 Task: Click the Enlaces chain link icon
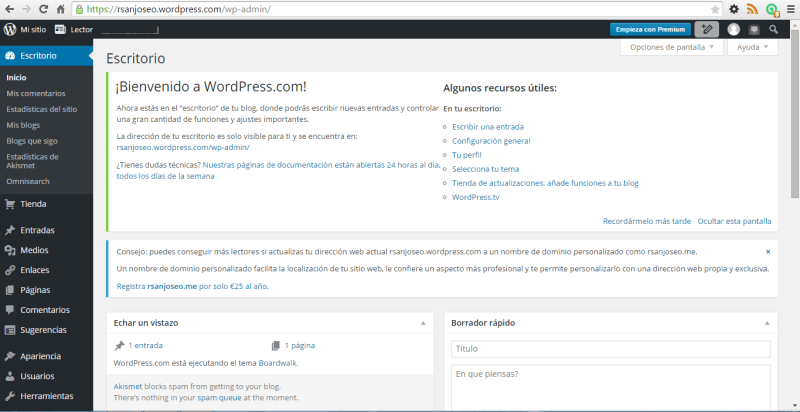coord(10,270)
